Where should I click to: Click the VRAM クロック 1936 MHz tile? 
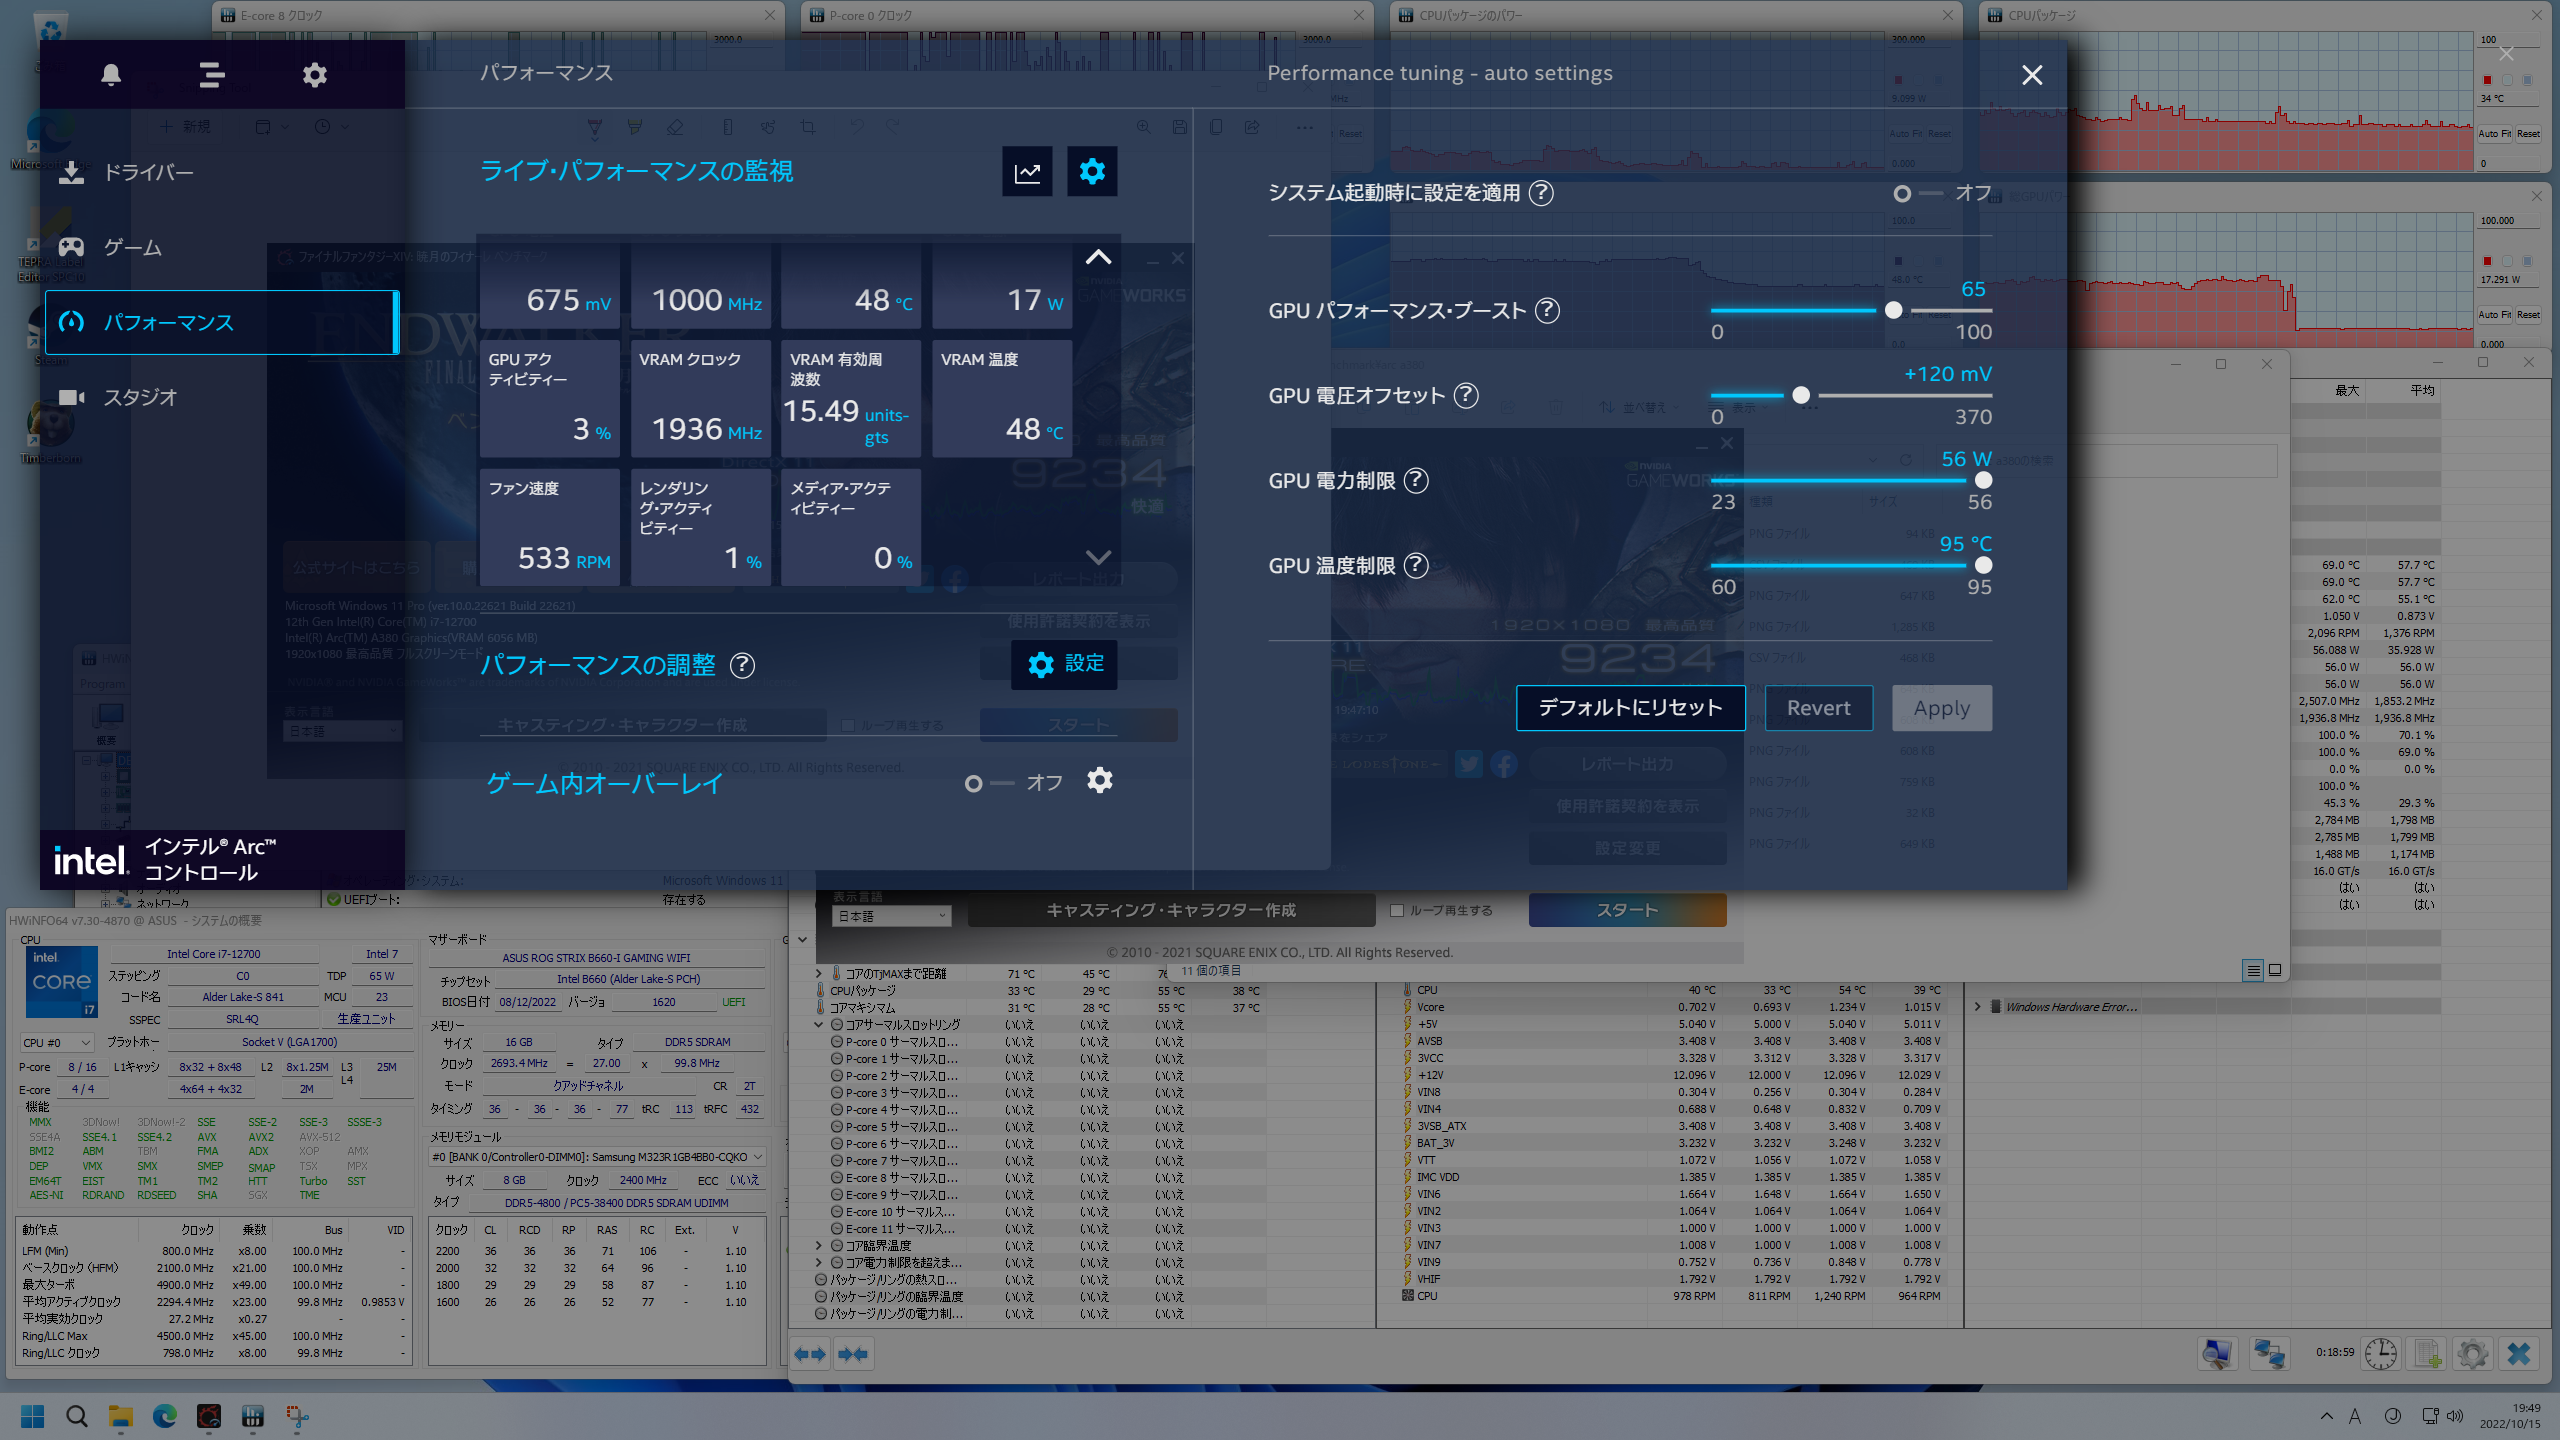pos(700,399)
